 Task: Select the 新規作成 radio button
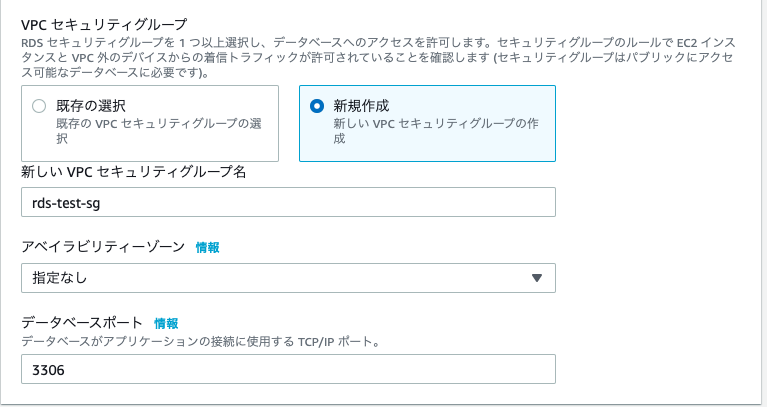(317, 105)
